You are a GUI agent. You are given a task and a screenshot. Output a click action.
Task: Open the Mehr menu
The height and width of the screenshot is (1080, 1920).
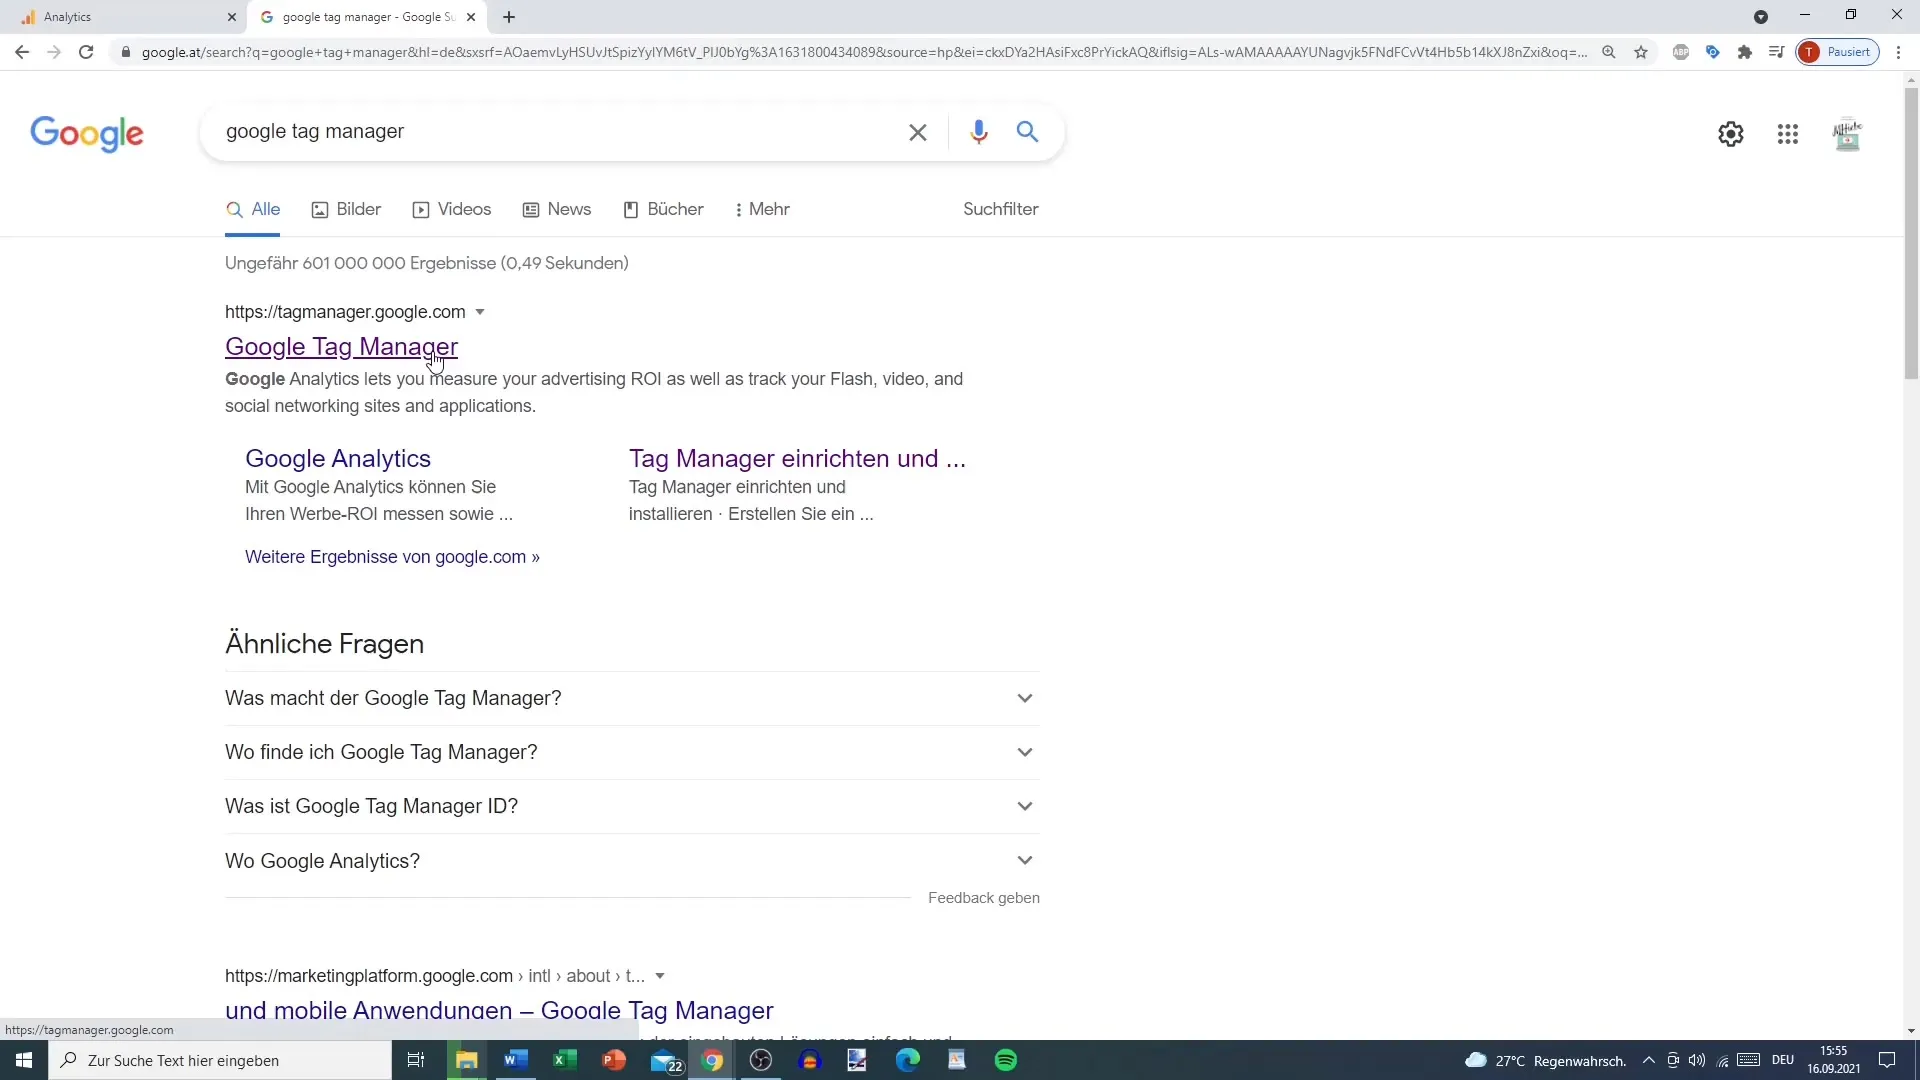tap(762, 209)
